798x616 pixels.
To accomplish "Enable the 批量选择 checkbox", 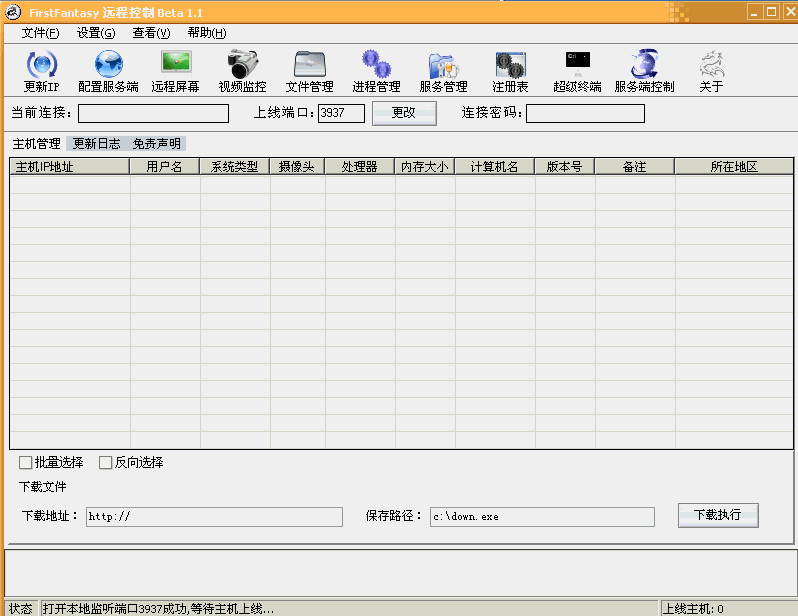I will (26, 462).
